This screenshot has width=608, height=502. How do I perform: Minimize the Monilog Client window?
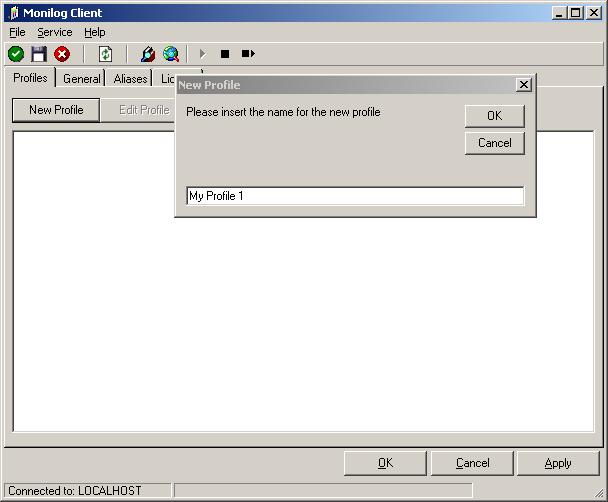pyautogui.click(x=559, y=13)
